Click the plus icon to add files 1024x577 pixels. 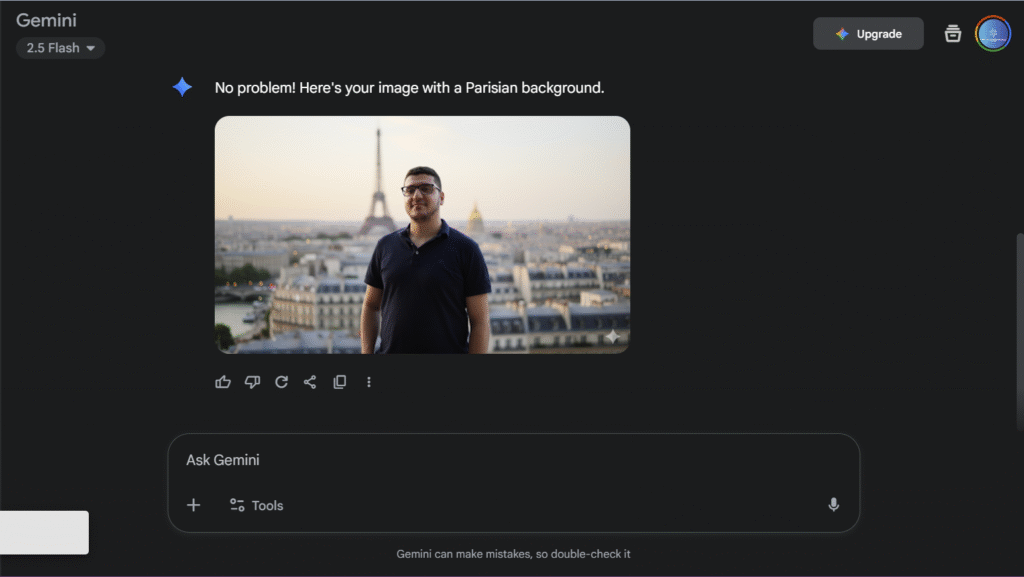coord(194,505)
